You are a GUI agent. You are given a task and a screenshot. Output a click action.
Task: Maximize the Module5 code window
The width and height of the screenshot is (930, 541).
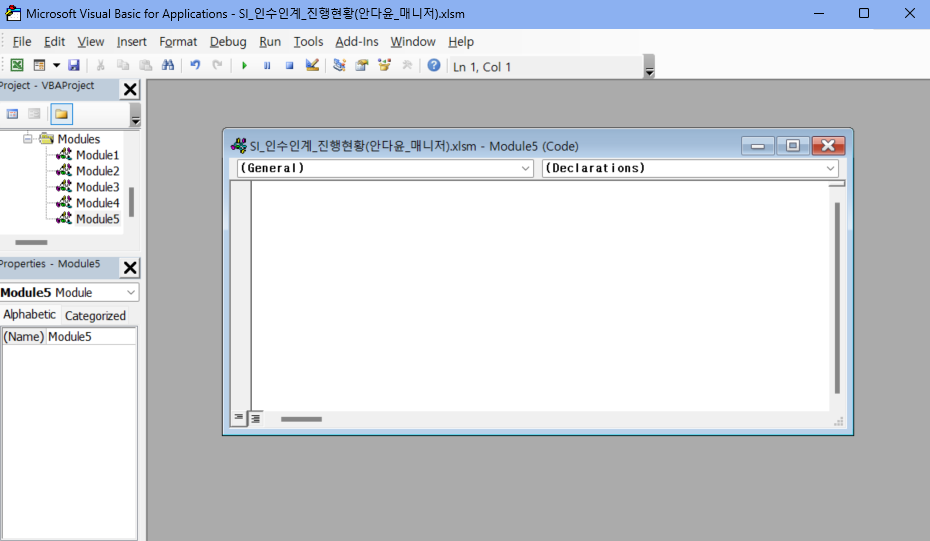792,146
